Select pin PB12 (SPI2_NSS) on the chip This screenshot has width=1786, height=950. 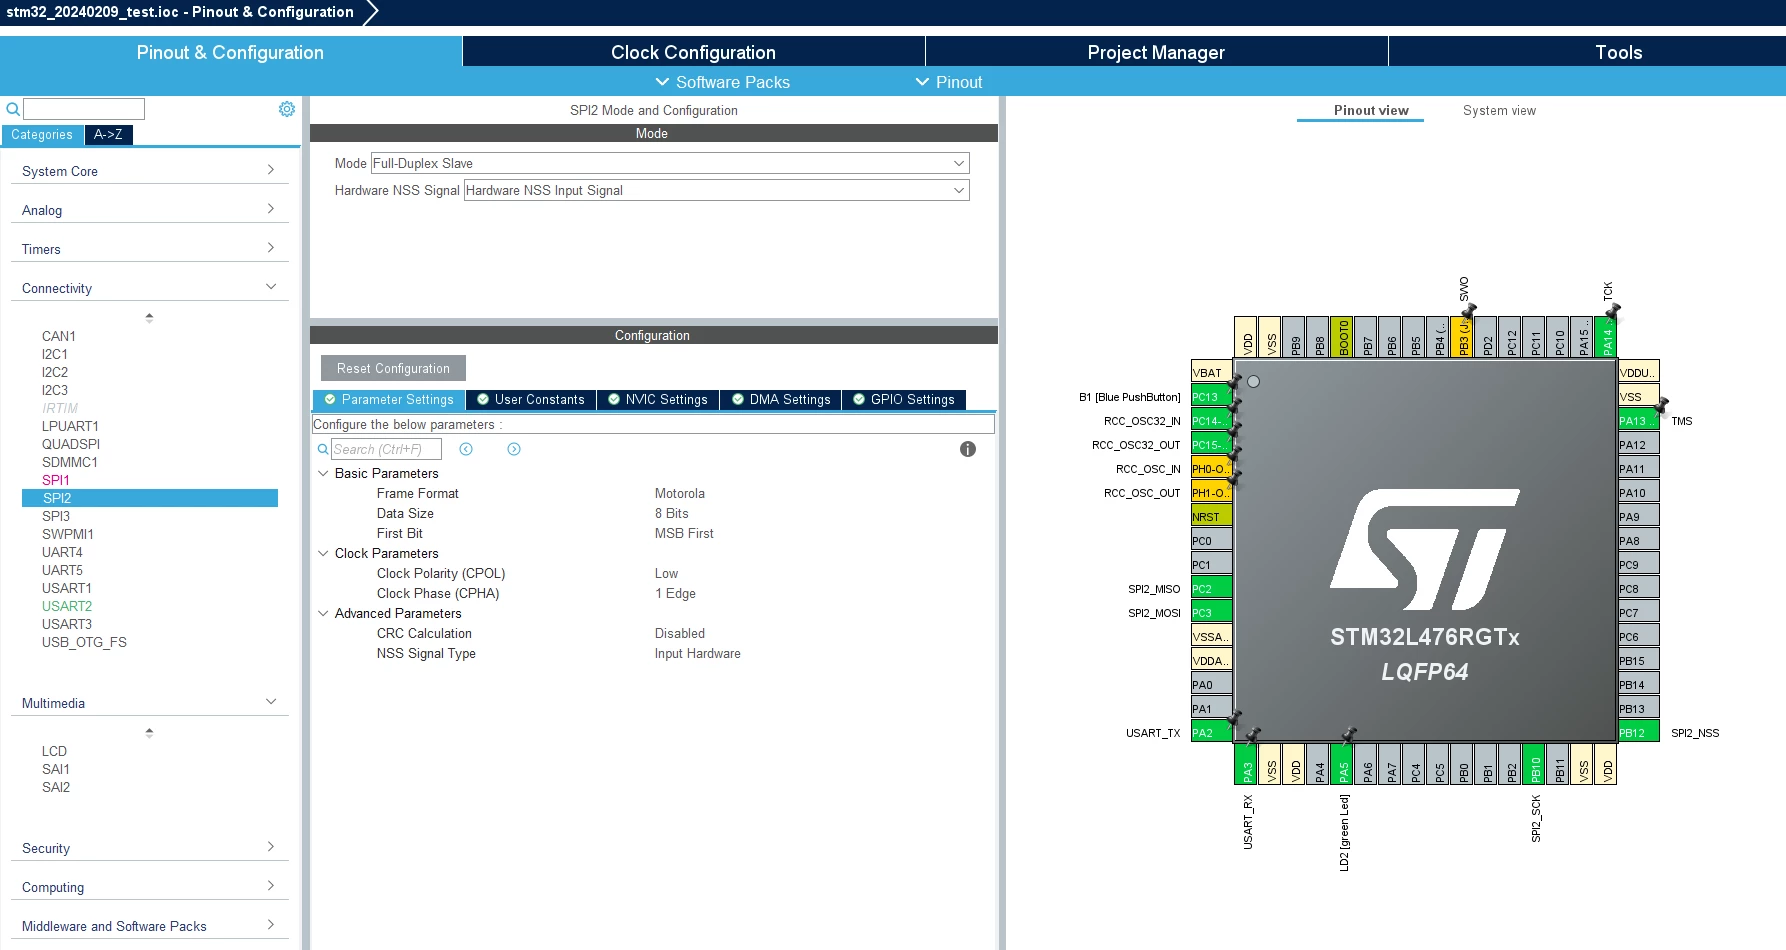[x=1639, y=732]
